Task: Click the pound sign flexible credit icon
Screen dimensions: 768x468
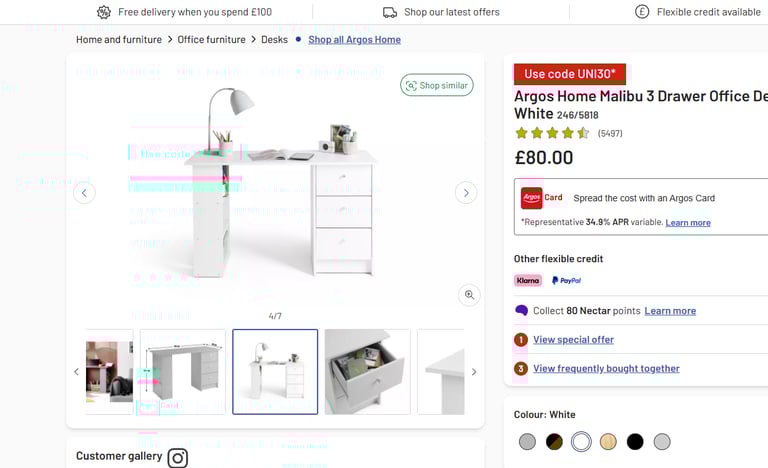Action: pos(642,12)
